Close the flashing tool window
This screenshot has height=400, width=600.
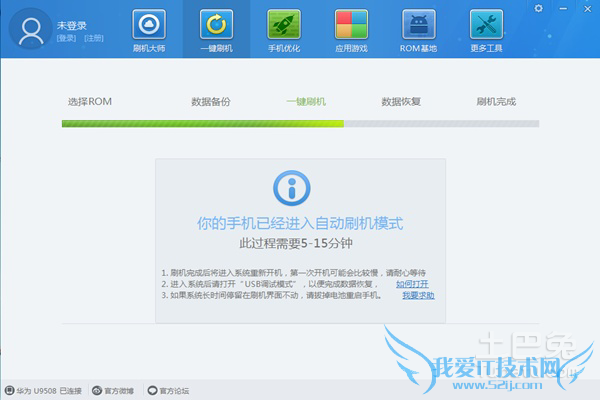pos(588,8)
